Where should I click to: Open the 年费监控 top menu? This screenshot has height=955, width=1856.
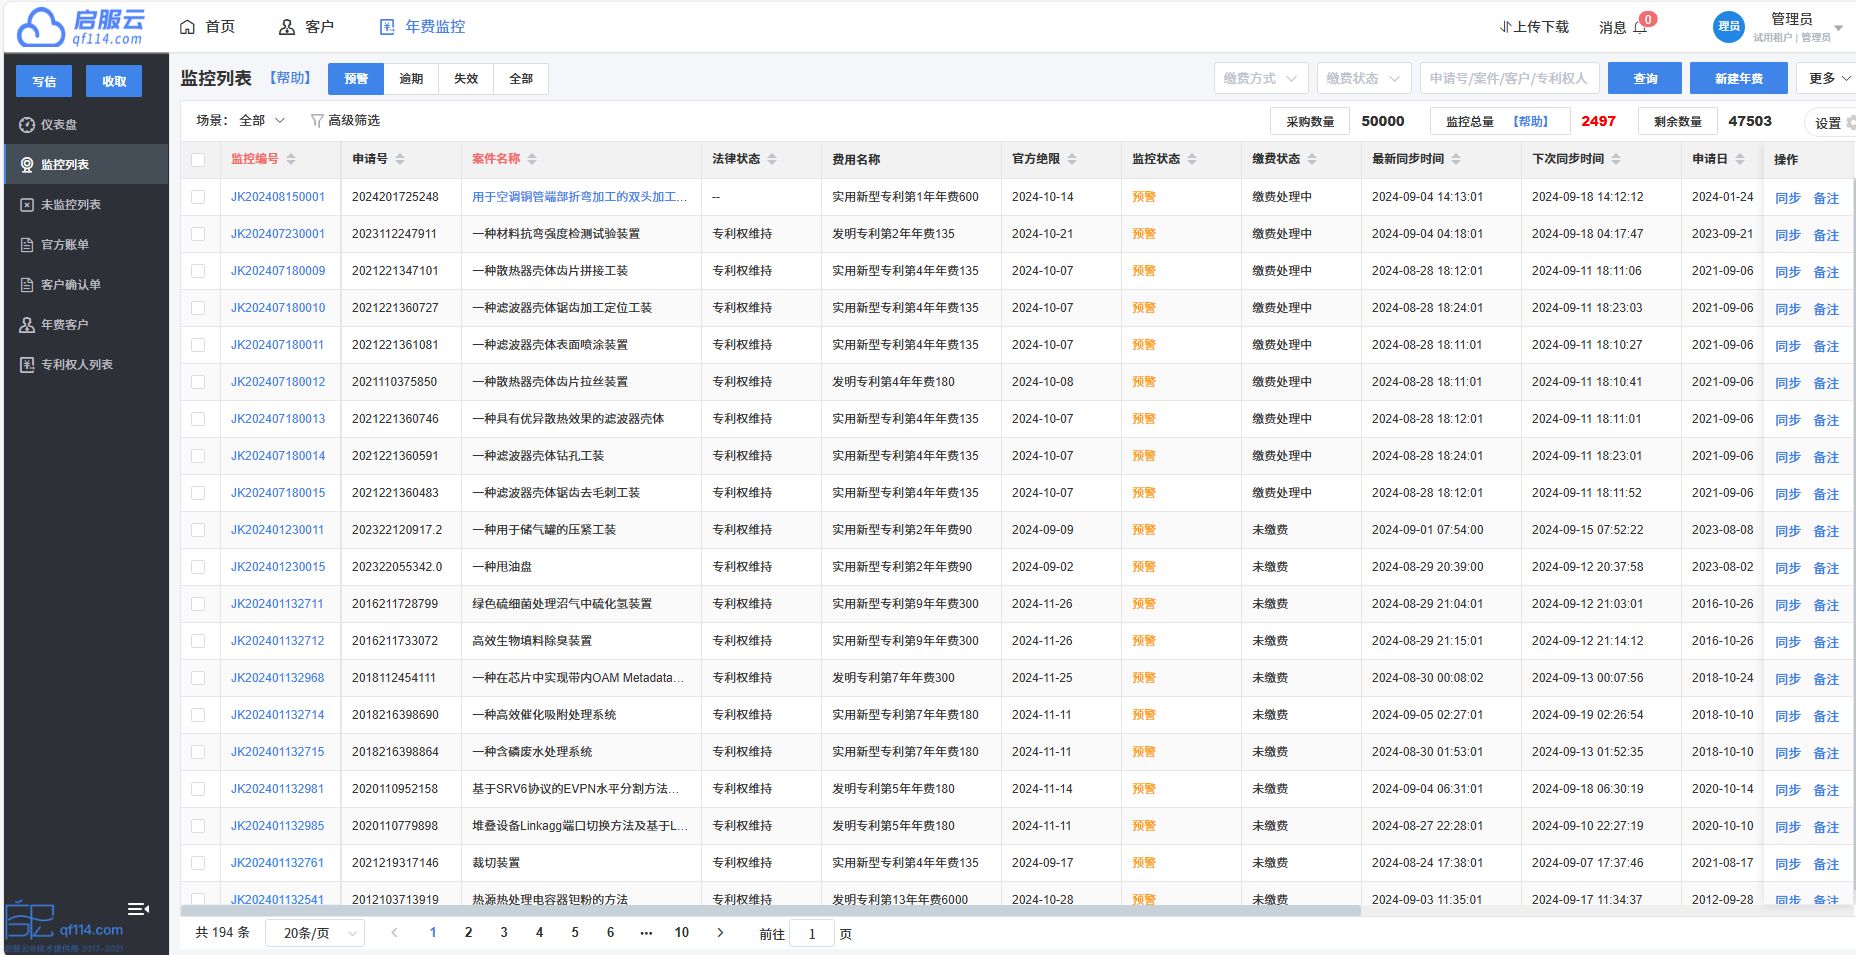click(423, 27)
